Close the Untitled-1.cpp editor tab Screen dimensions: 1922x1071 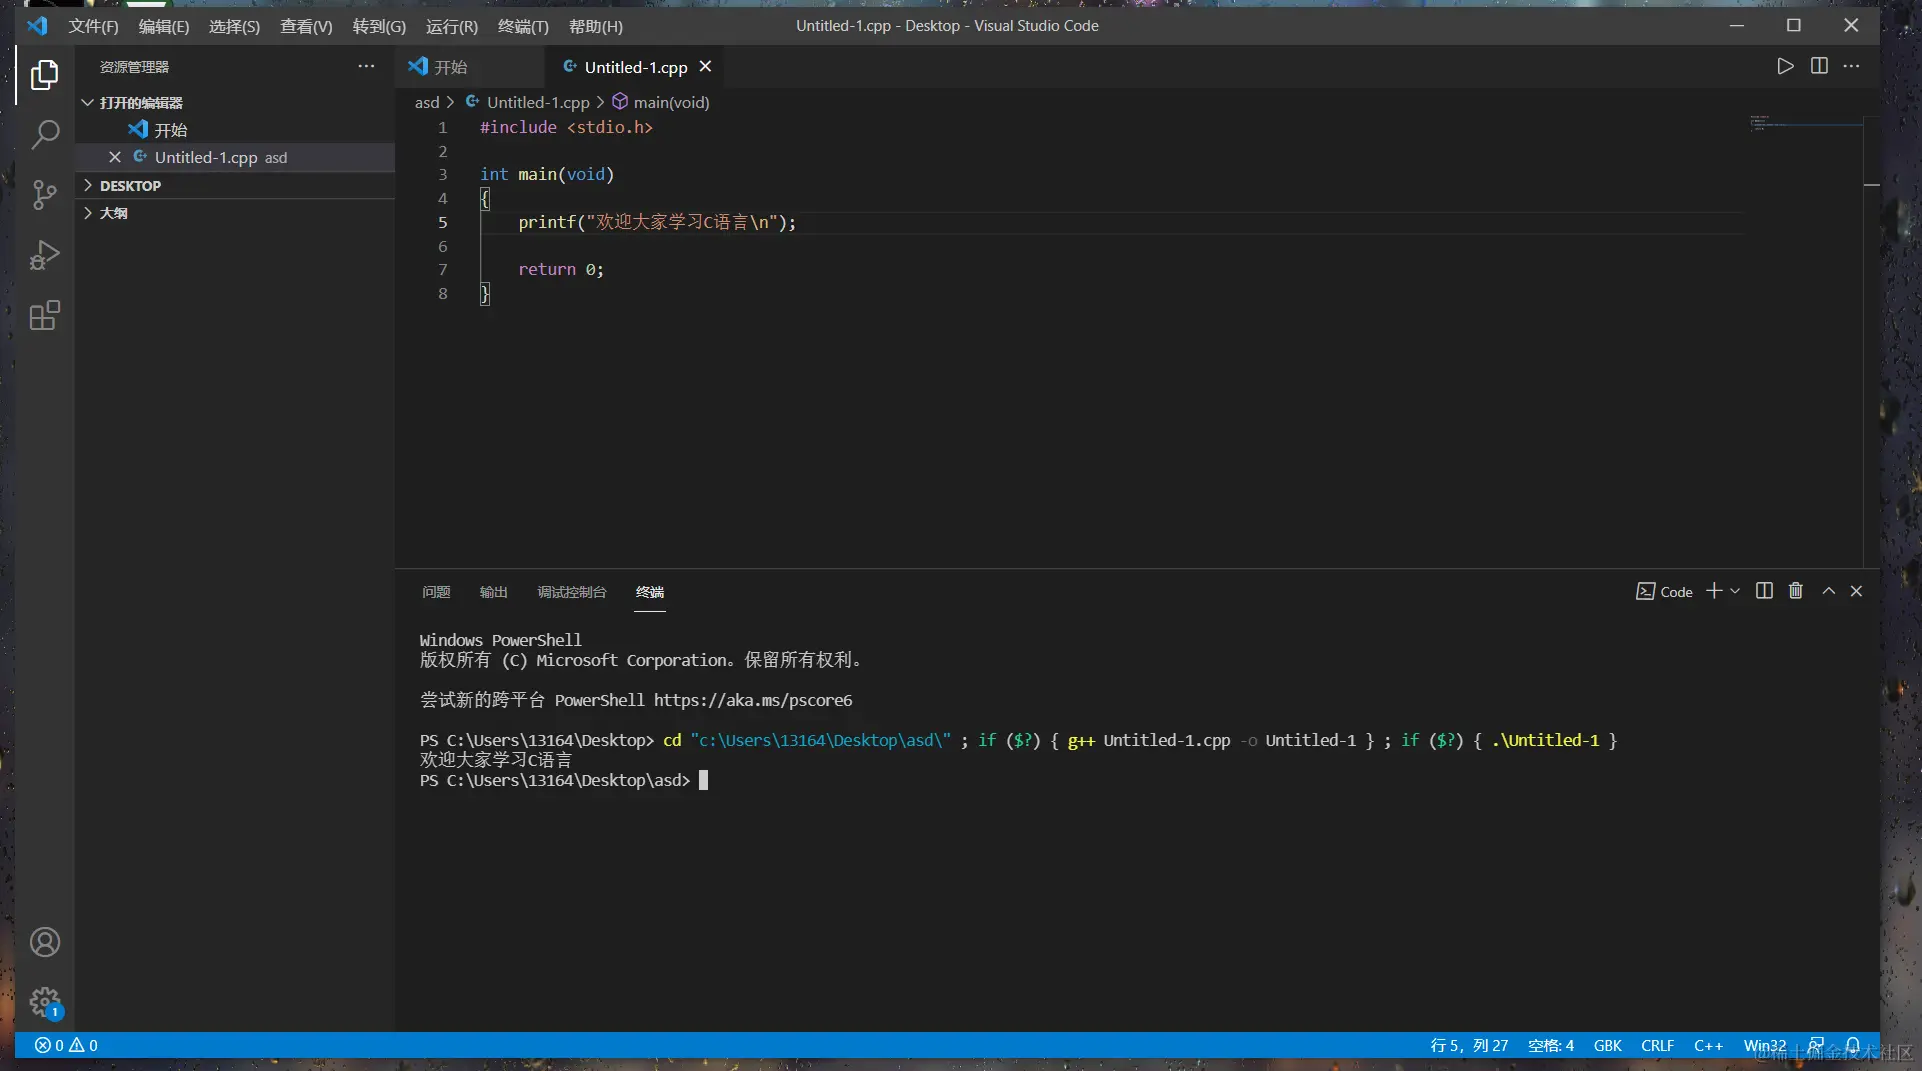(x=705, y=67)
